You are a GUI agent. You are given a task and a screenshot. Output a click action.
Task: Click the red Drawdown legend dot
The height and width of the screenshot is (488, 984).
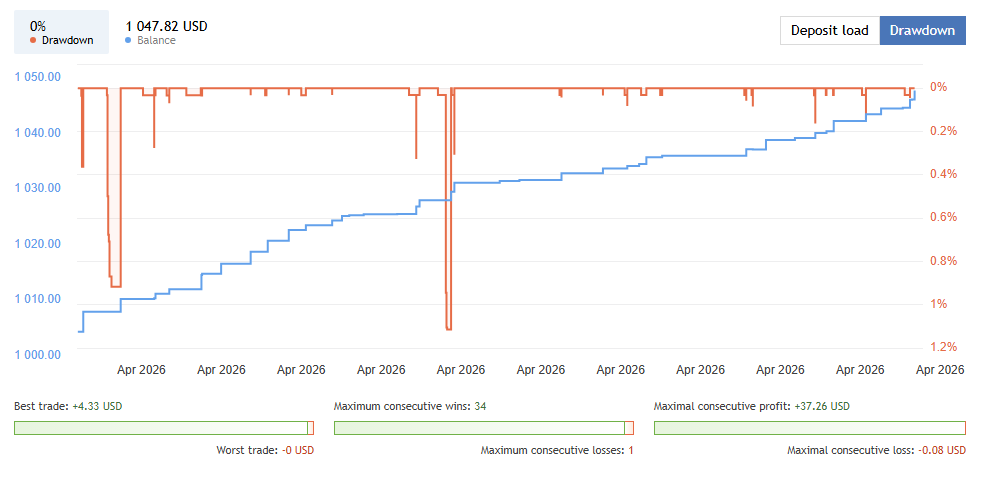(33, 41)
